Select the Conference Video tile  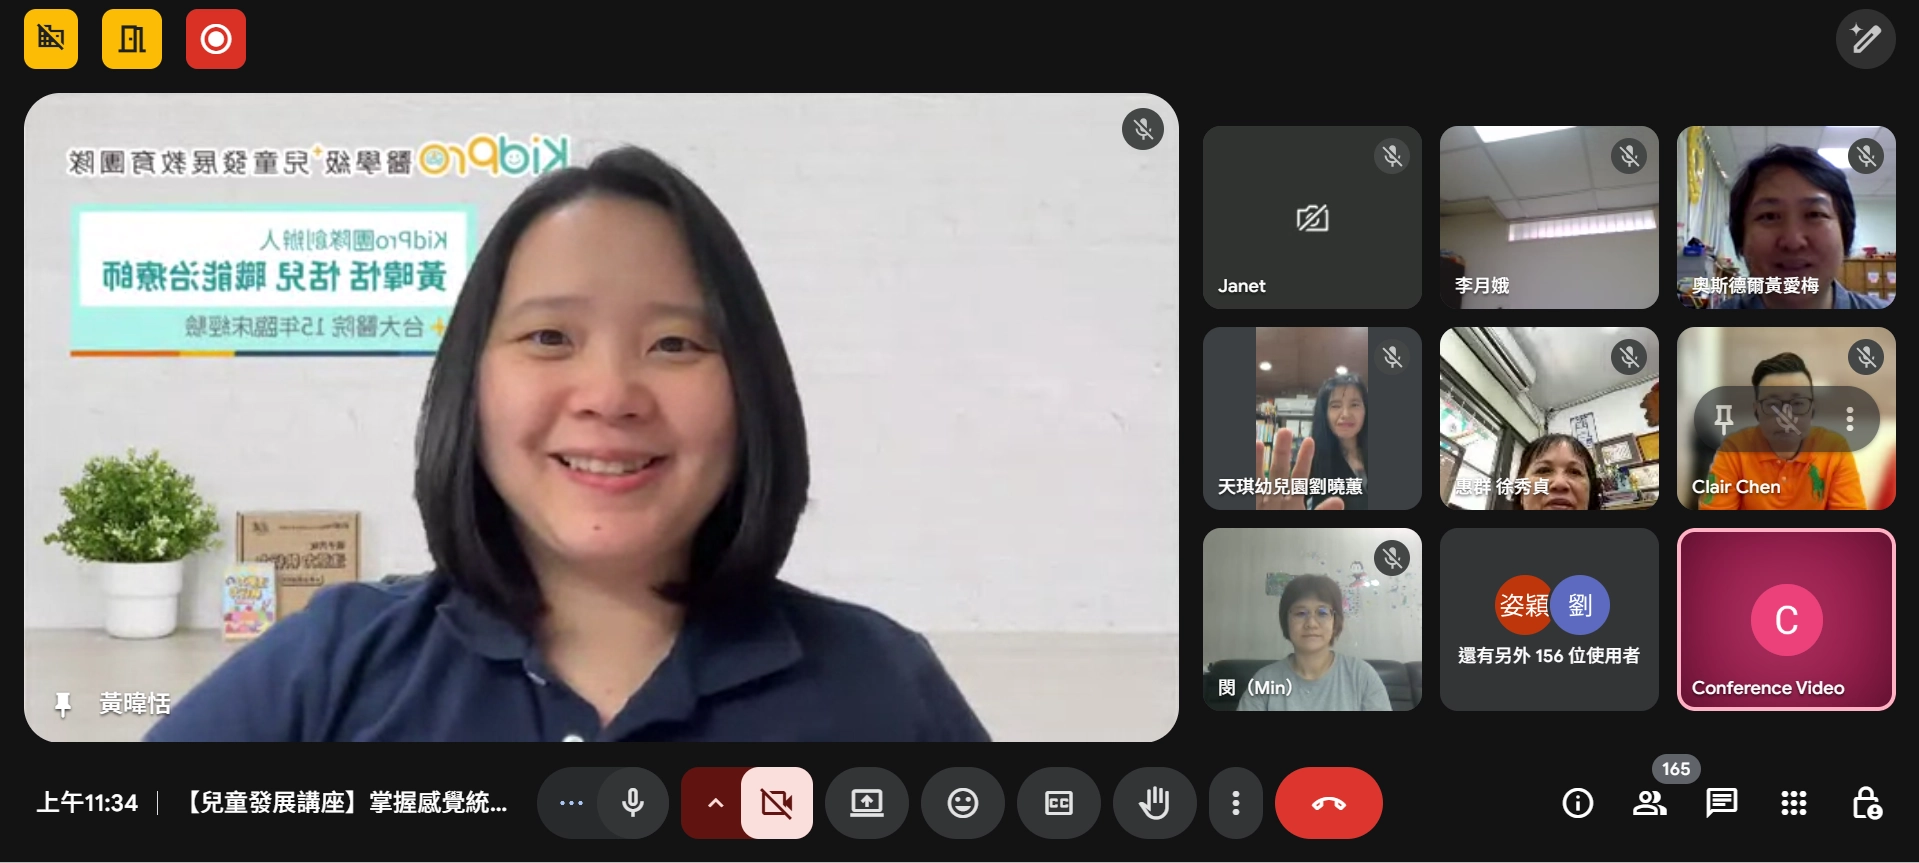(1786, 620)
